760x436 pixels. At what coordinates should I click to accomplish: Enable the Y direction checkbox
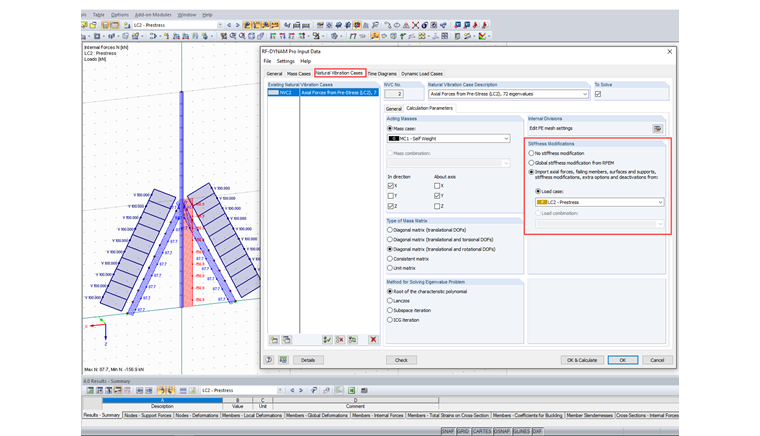[391, 196]
